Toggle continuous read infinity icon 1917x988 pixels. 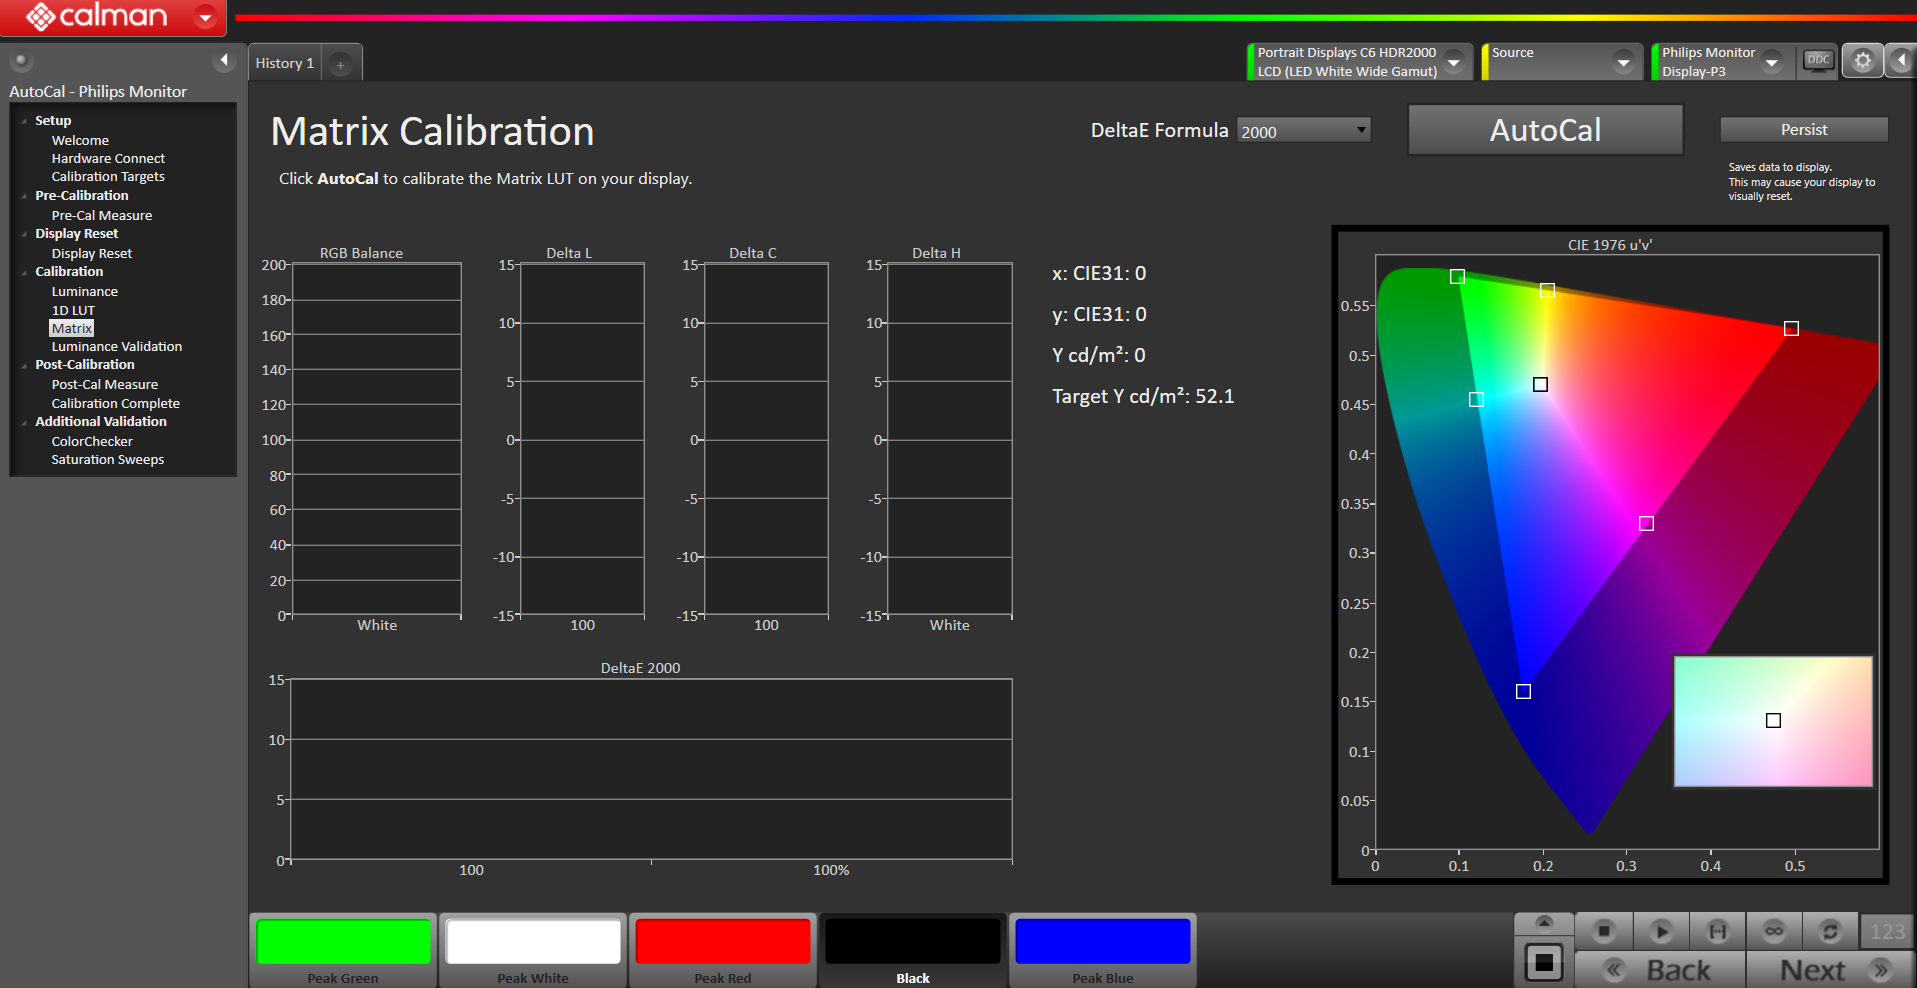[1774, 931]
